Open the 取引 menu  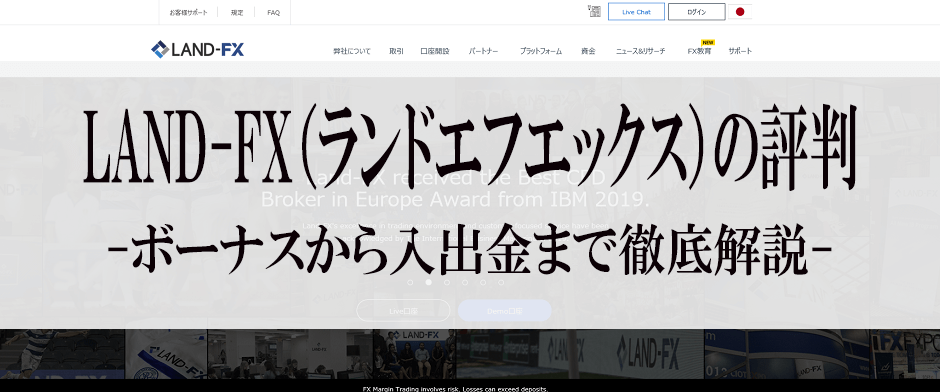[396, 51]
